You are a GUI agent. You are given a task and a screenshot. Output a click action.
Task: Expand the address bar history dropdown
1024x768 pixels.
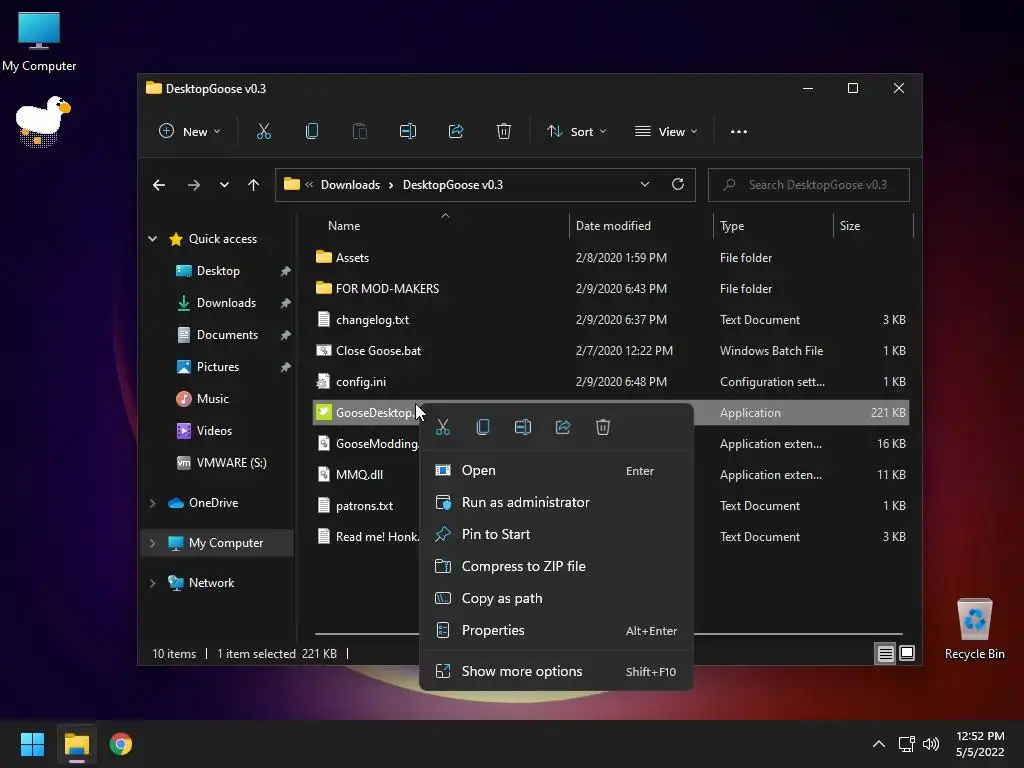645,184
